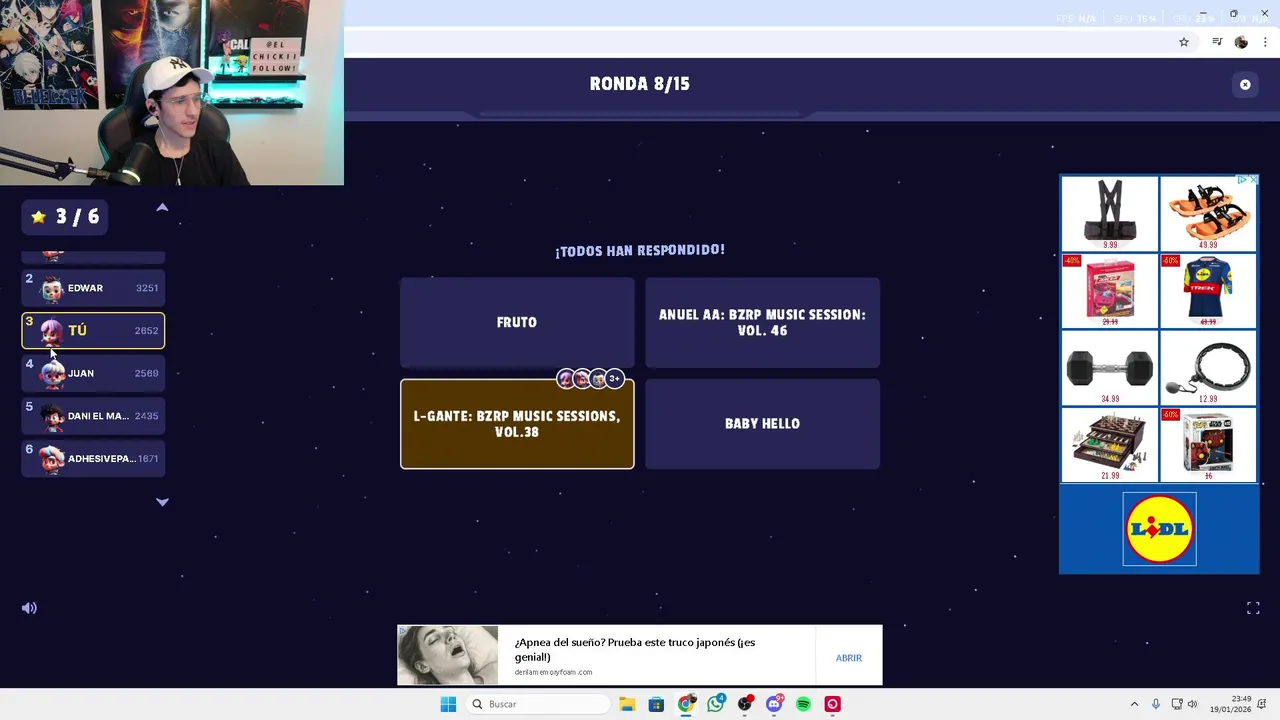Open the sleep apnea ad thumbnail image
1280x720 pixels.
[x=448, y=655]
